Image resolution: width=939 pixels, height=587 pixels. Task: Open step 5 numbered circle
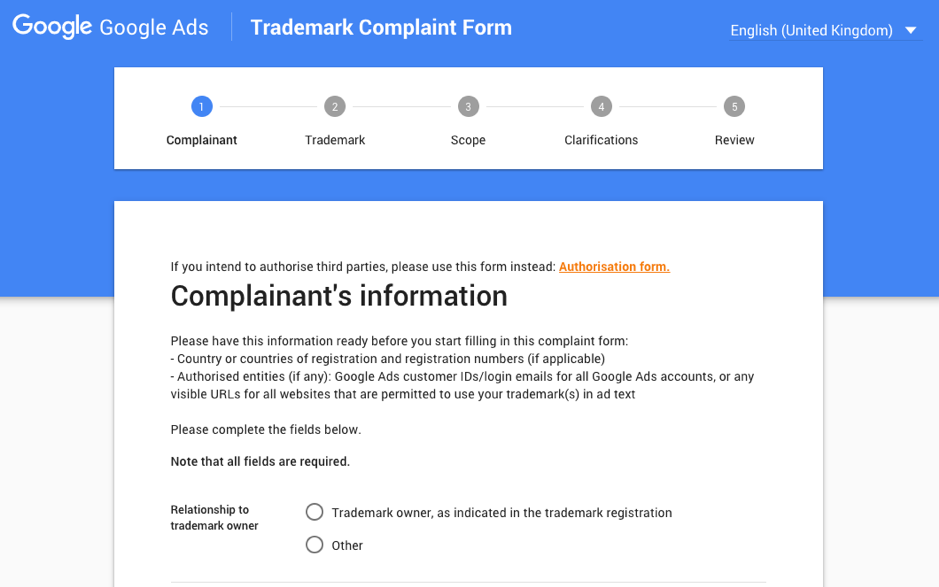click(x=734, y=106)
